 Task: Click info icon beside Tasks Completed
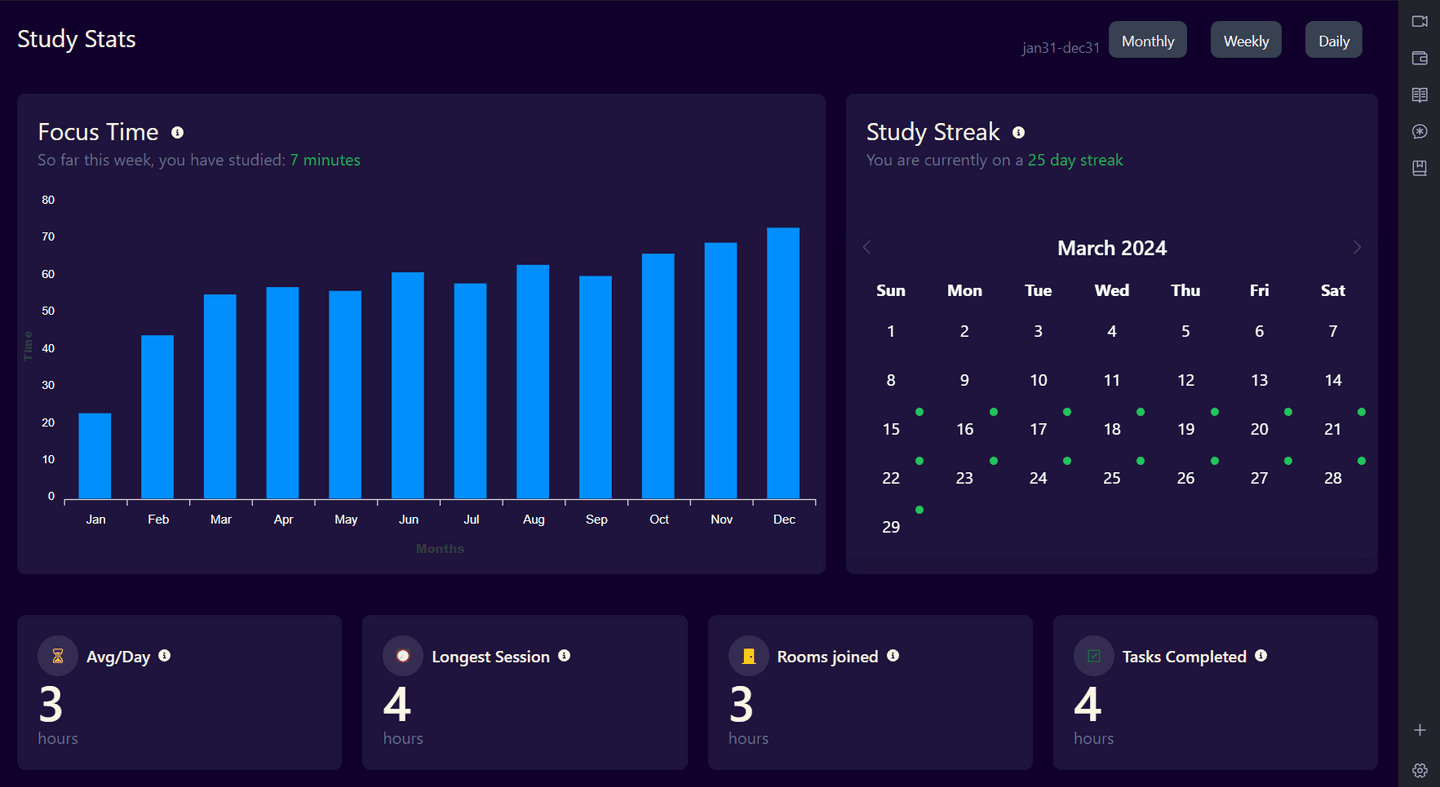(x=1261, y=656)
